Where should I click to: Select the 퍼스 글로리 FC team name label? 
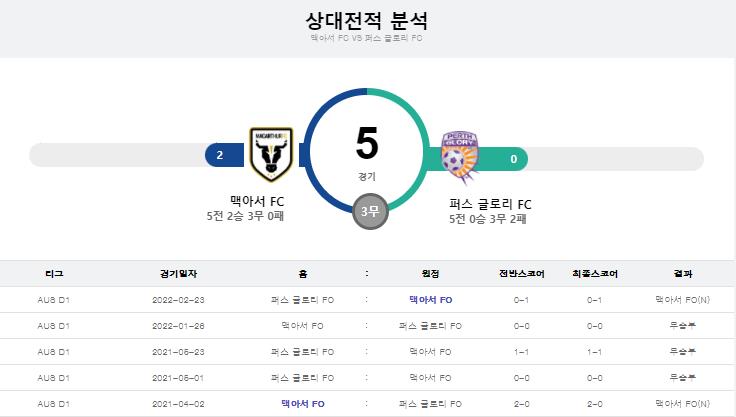pyautogui.click(x=490, y=204)
